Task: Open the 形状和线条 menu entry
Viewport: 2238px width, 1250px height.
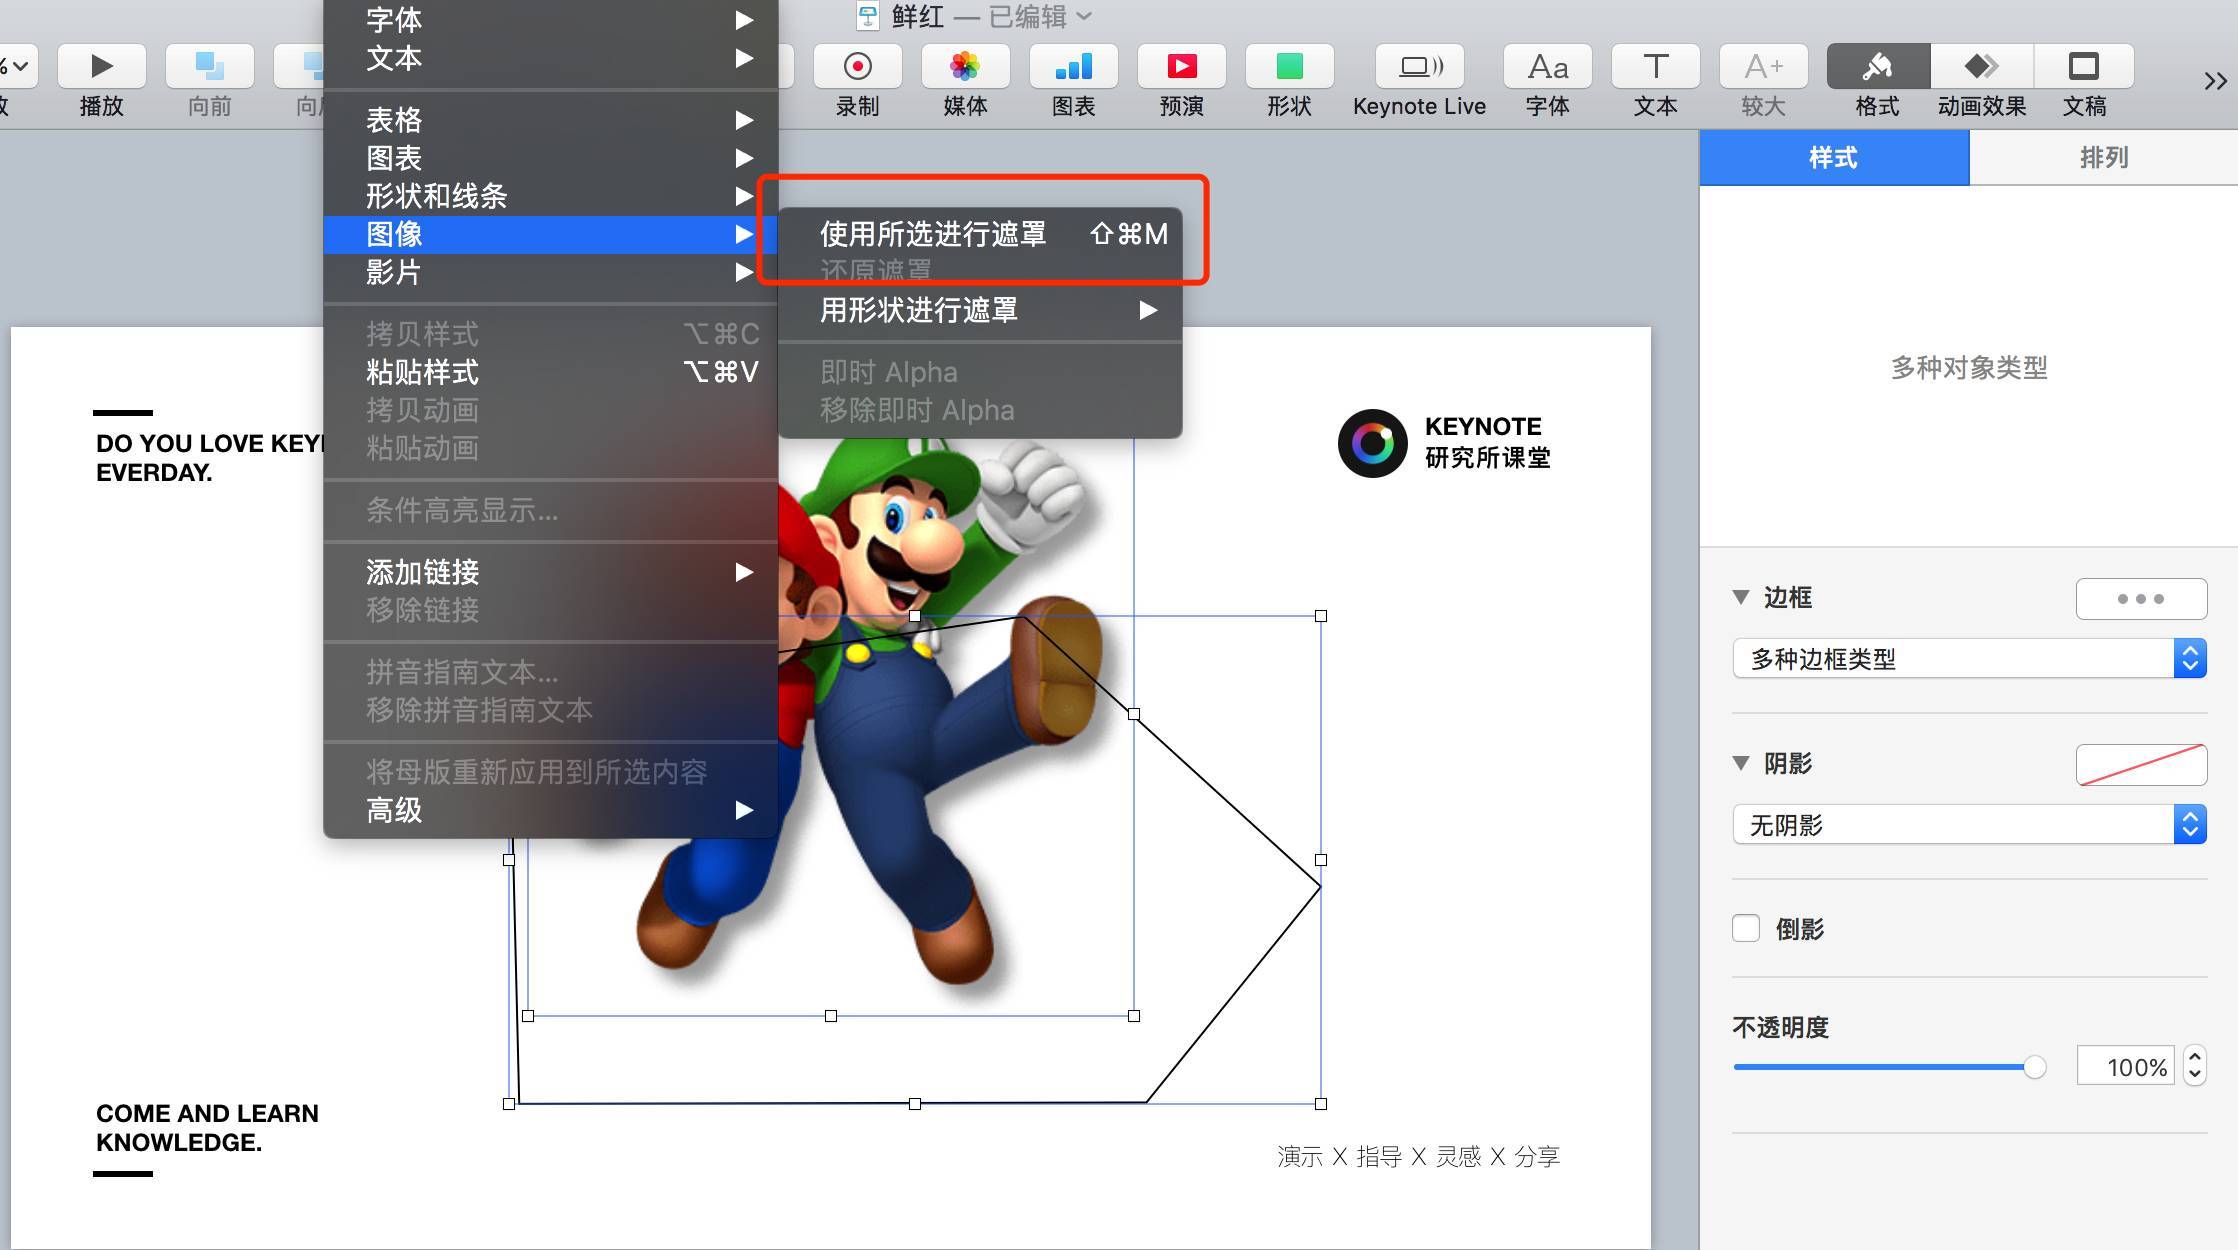Action: point(551,196)
